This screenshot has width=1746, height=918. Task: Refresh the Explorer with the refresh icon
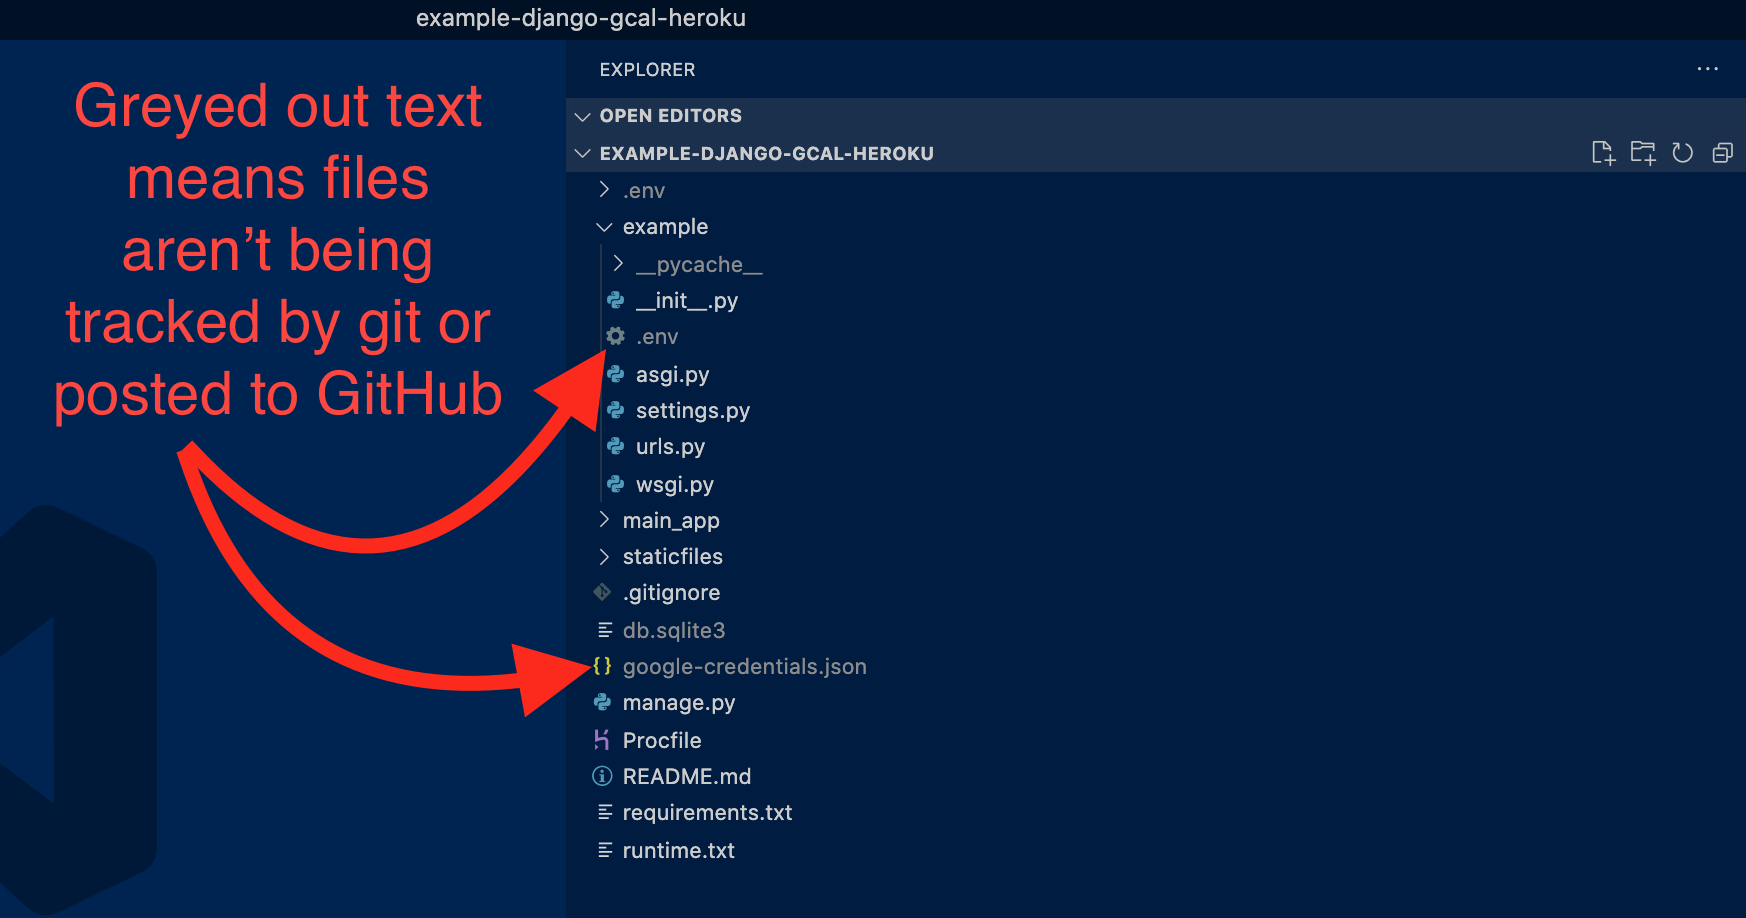[x=1683, y=153]
